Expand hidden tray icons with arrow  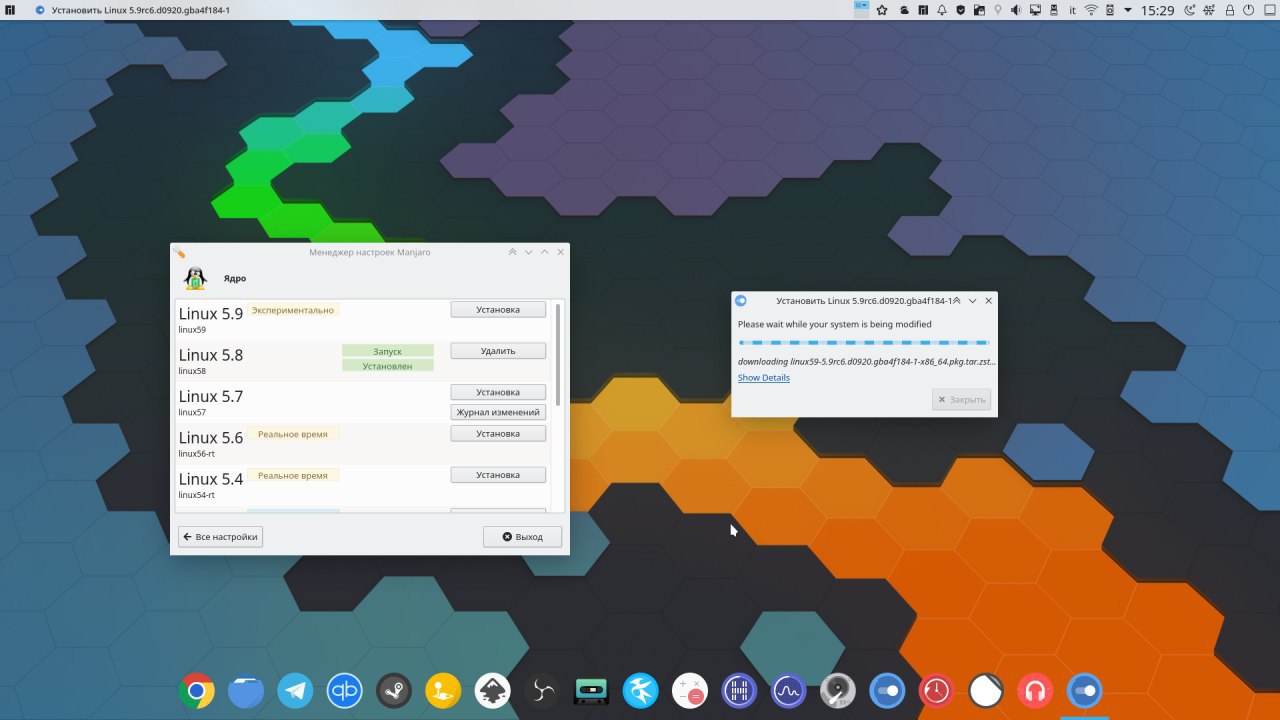tap(1128, 10)
